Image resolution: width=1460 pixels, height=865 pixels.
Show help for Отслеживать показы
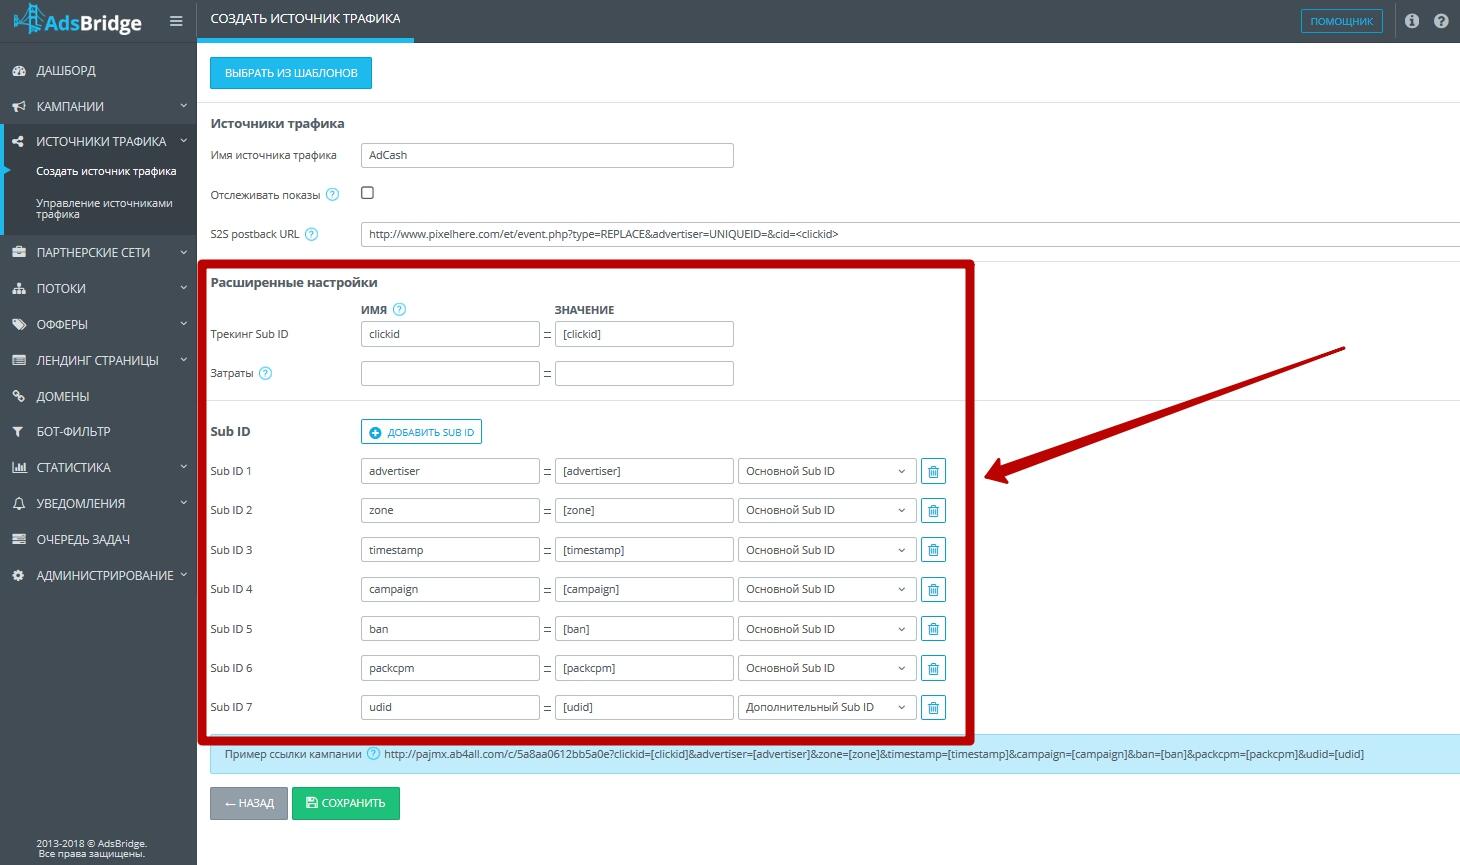coord(333,195)
